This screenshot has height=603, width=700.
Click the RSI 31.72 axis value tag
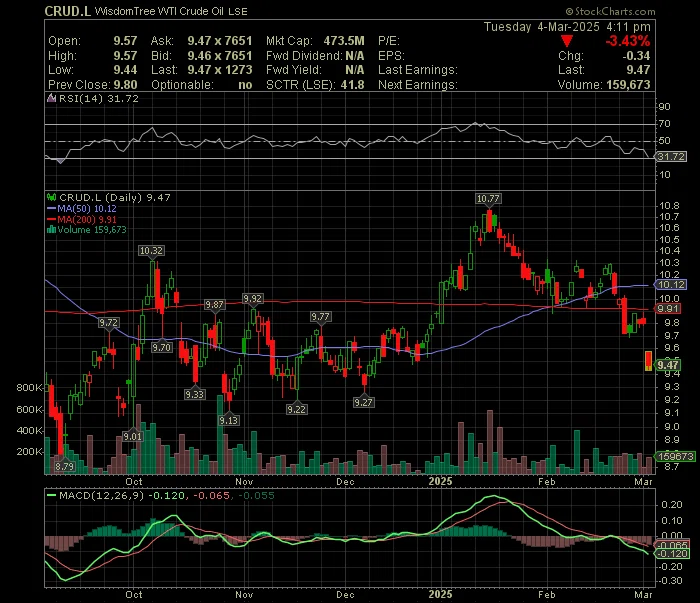coord(671,157)
